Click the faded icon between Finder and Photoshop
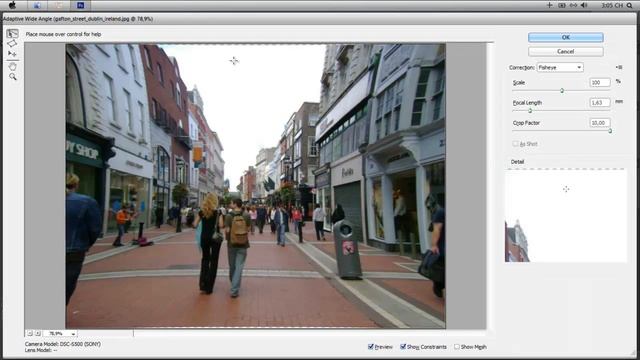640x360 pixels. pyautogui.click(x=58, y=5)
